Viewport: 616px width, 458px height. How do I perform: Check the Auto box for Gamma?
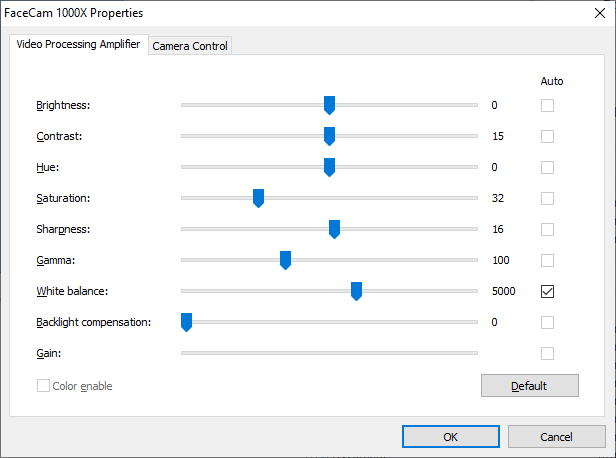pos(547,260)
